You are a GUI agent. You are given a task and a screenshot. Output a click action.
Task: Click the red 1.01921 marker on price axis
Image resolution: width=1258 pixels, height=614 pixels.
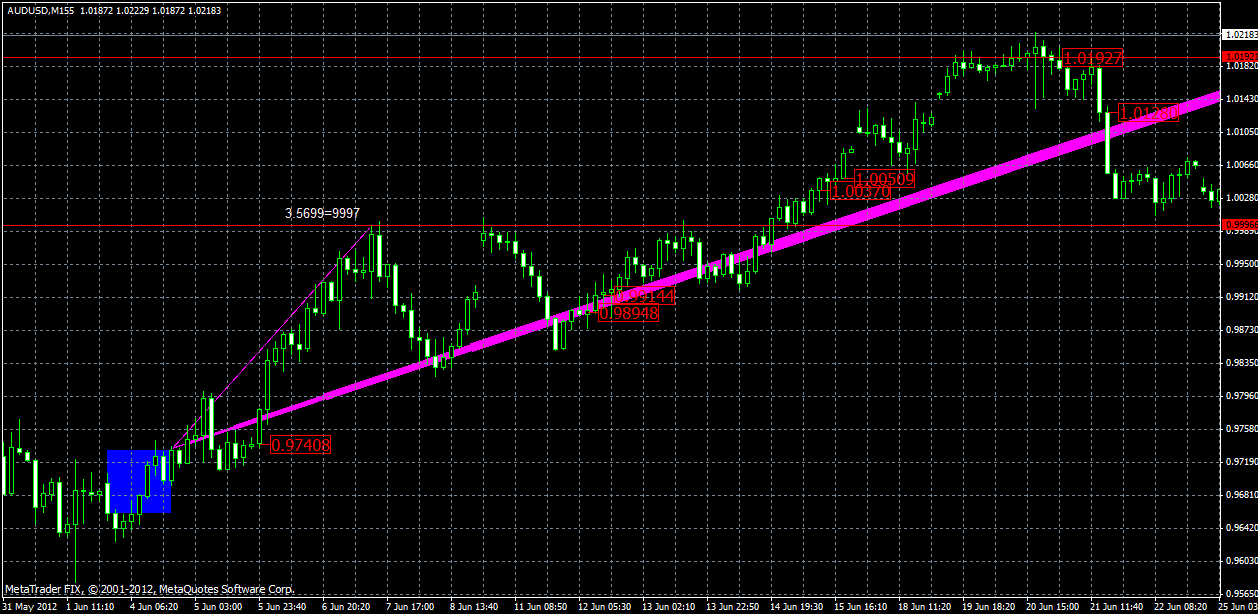[1240, 56]
